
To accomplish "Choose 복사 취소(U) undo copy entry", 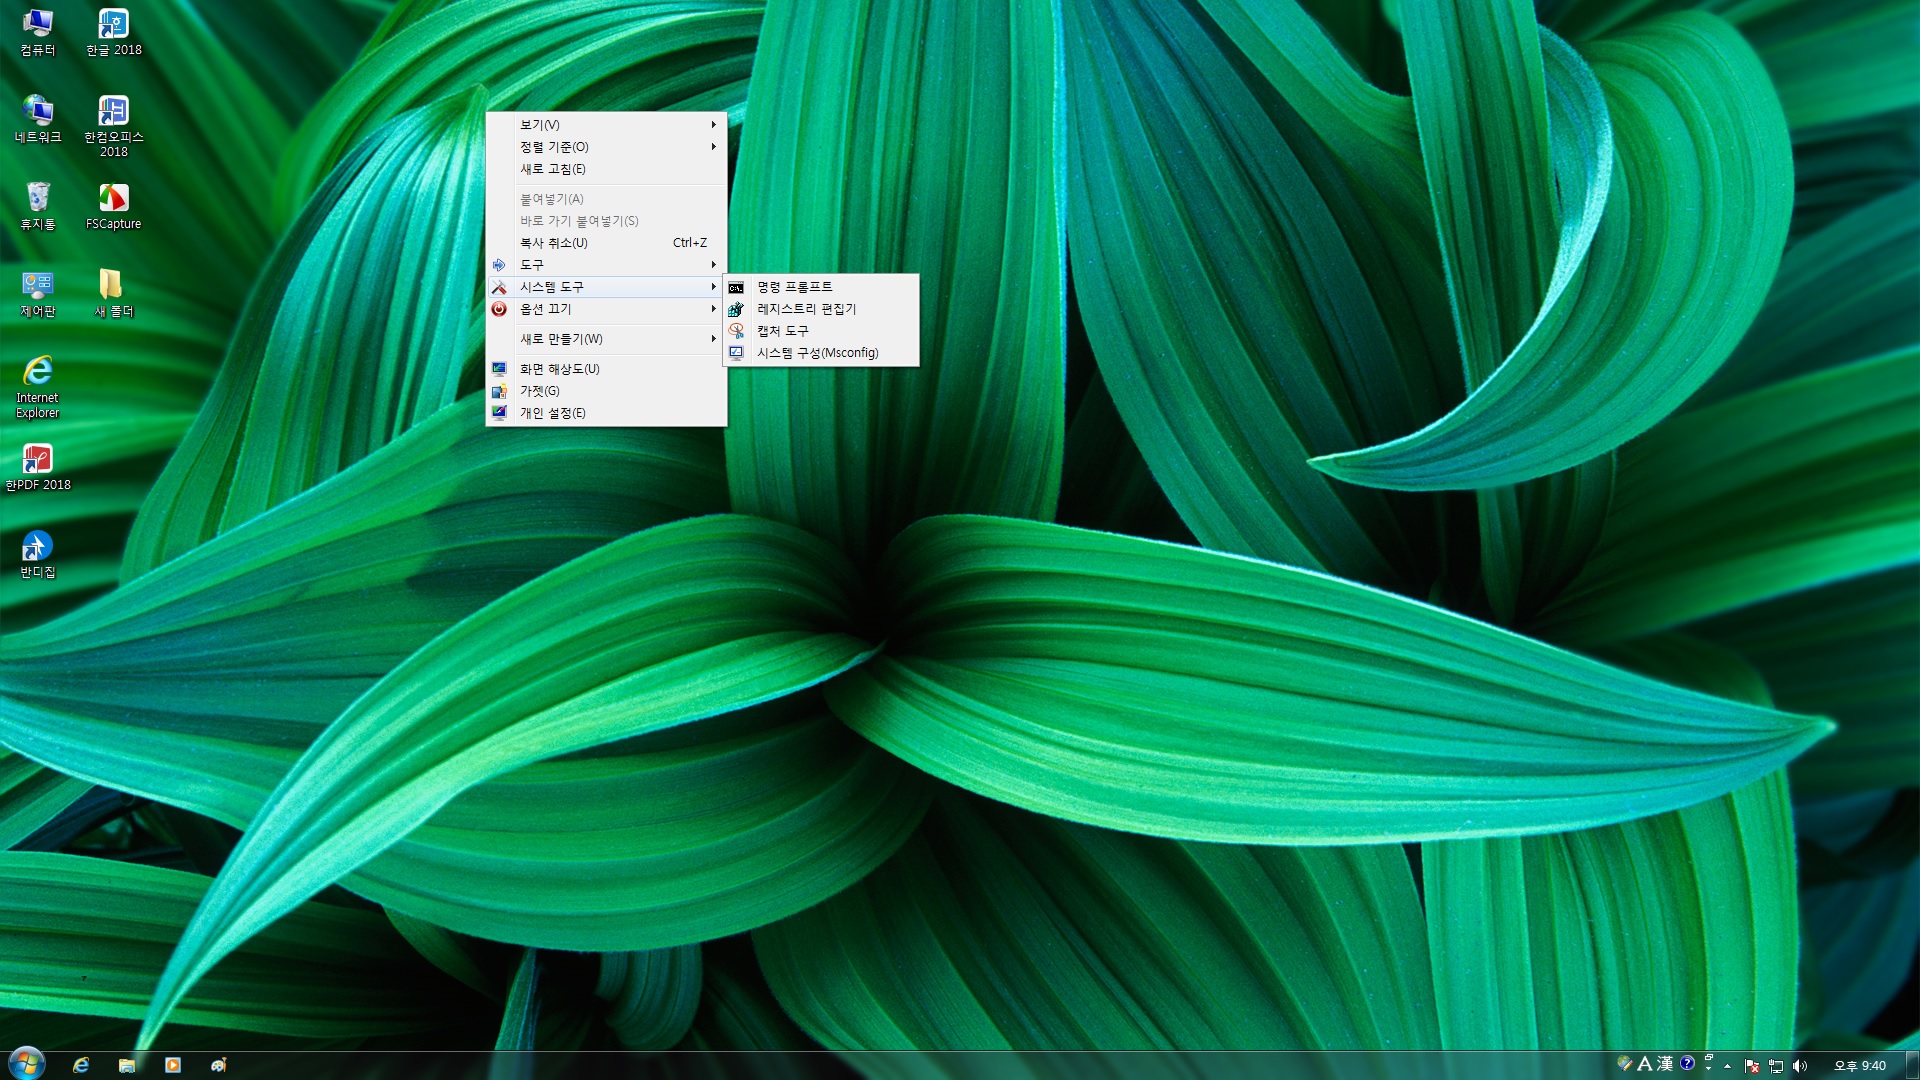I will [606, 243].
